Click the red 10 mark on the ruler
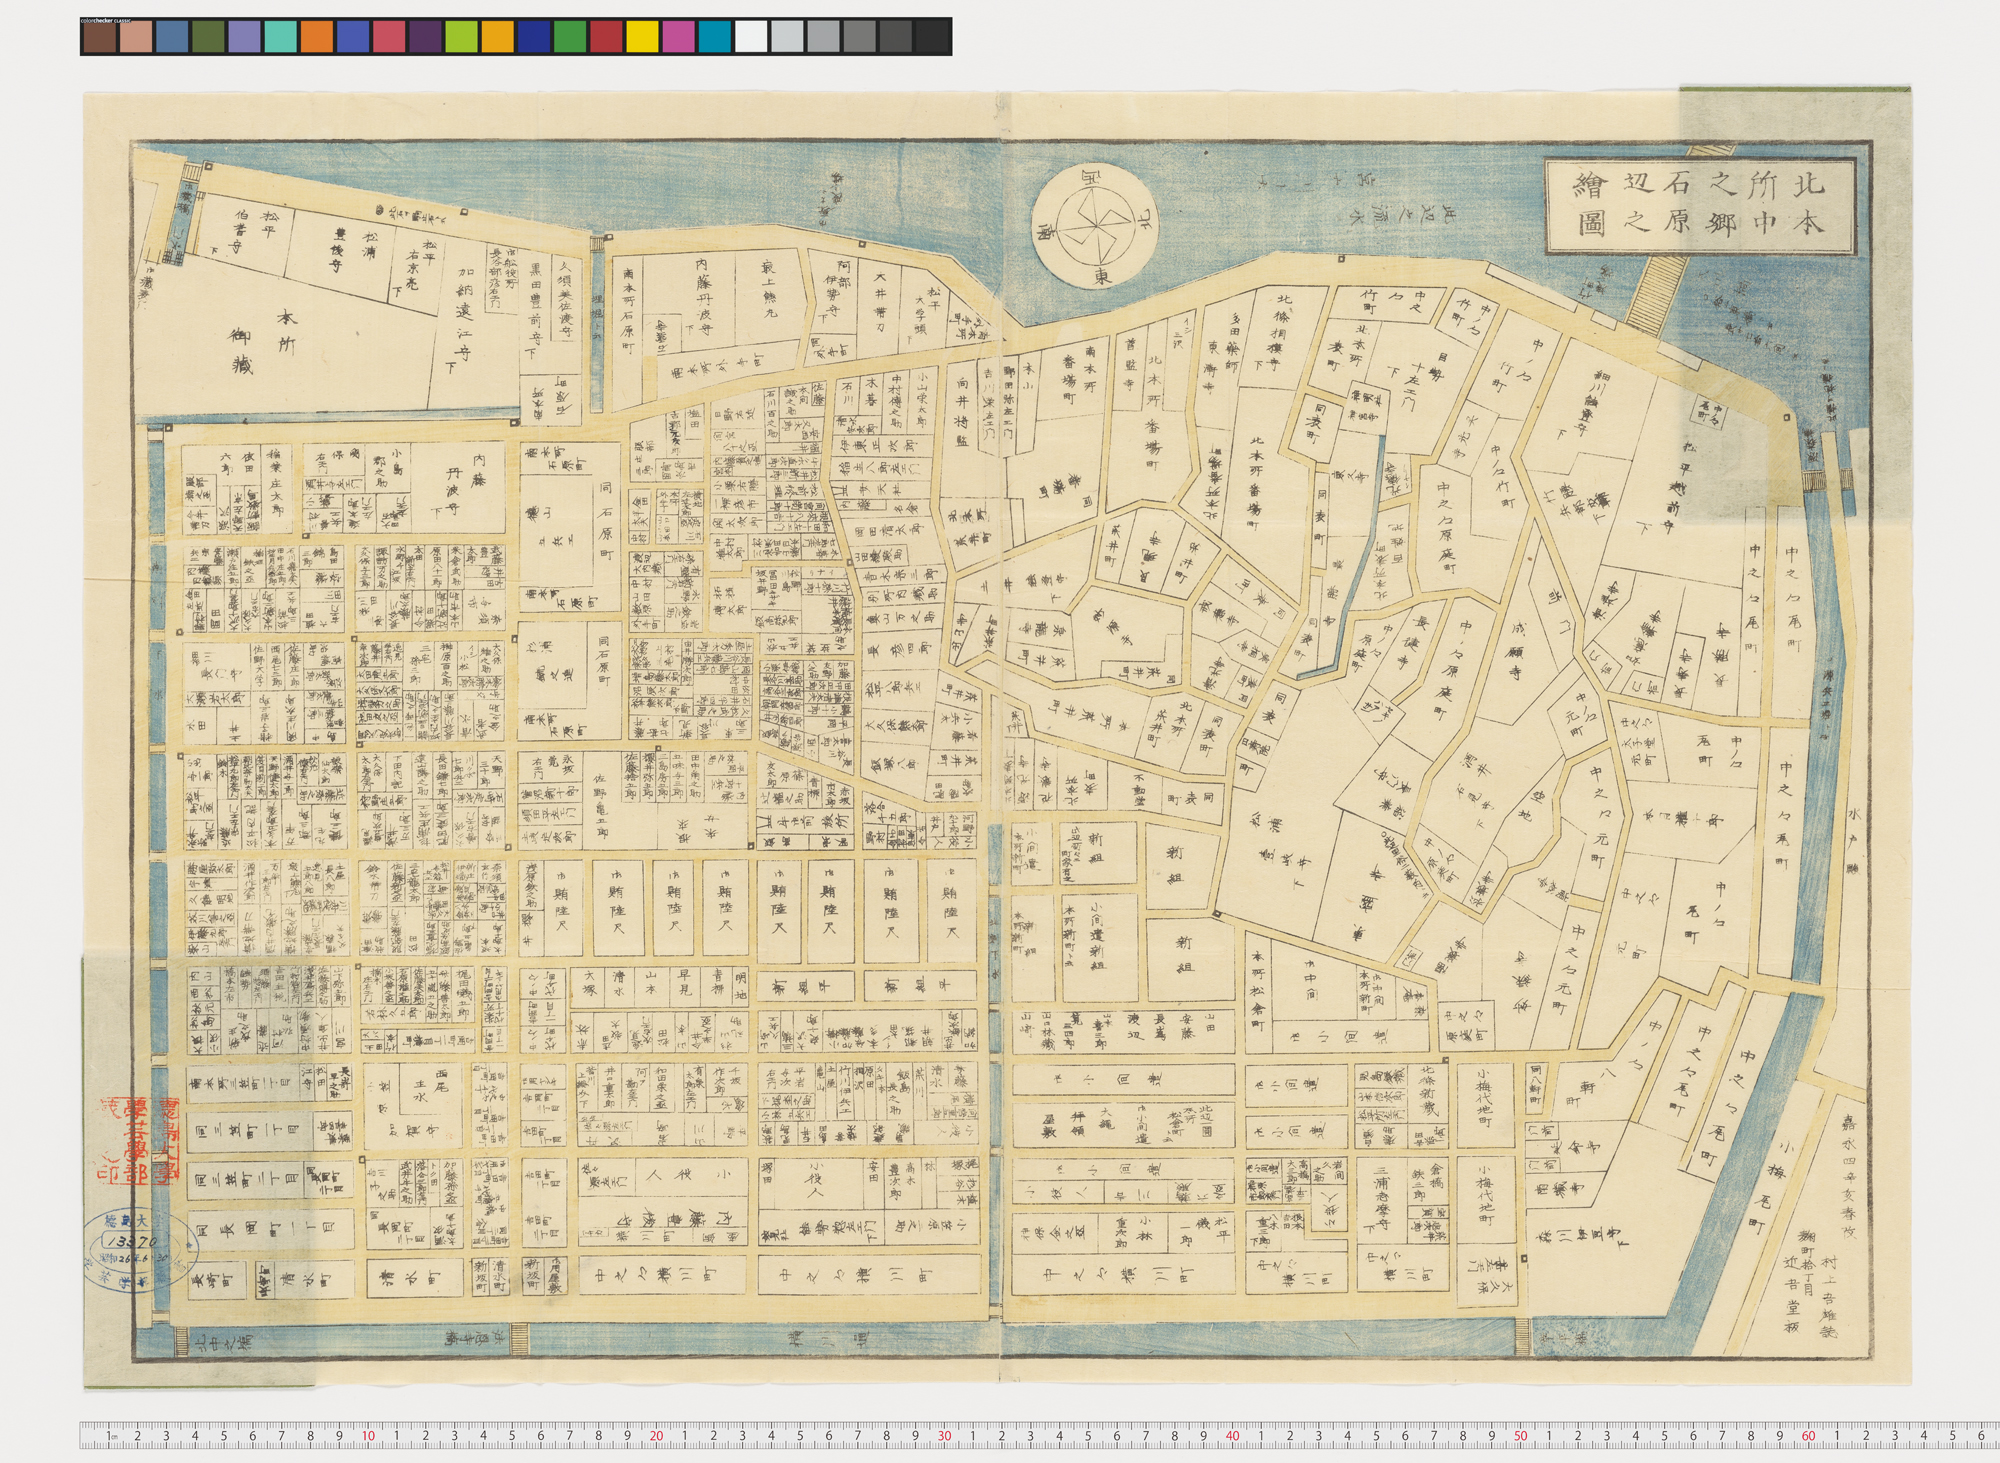Image resolution: width=2000 pixels, height=1463 pixels. click(x=368, y=1436)
